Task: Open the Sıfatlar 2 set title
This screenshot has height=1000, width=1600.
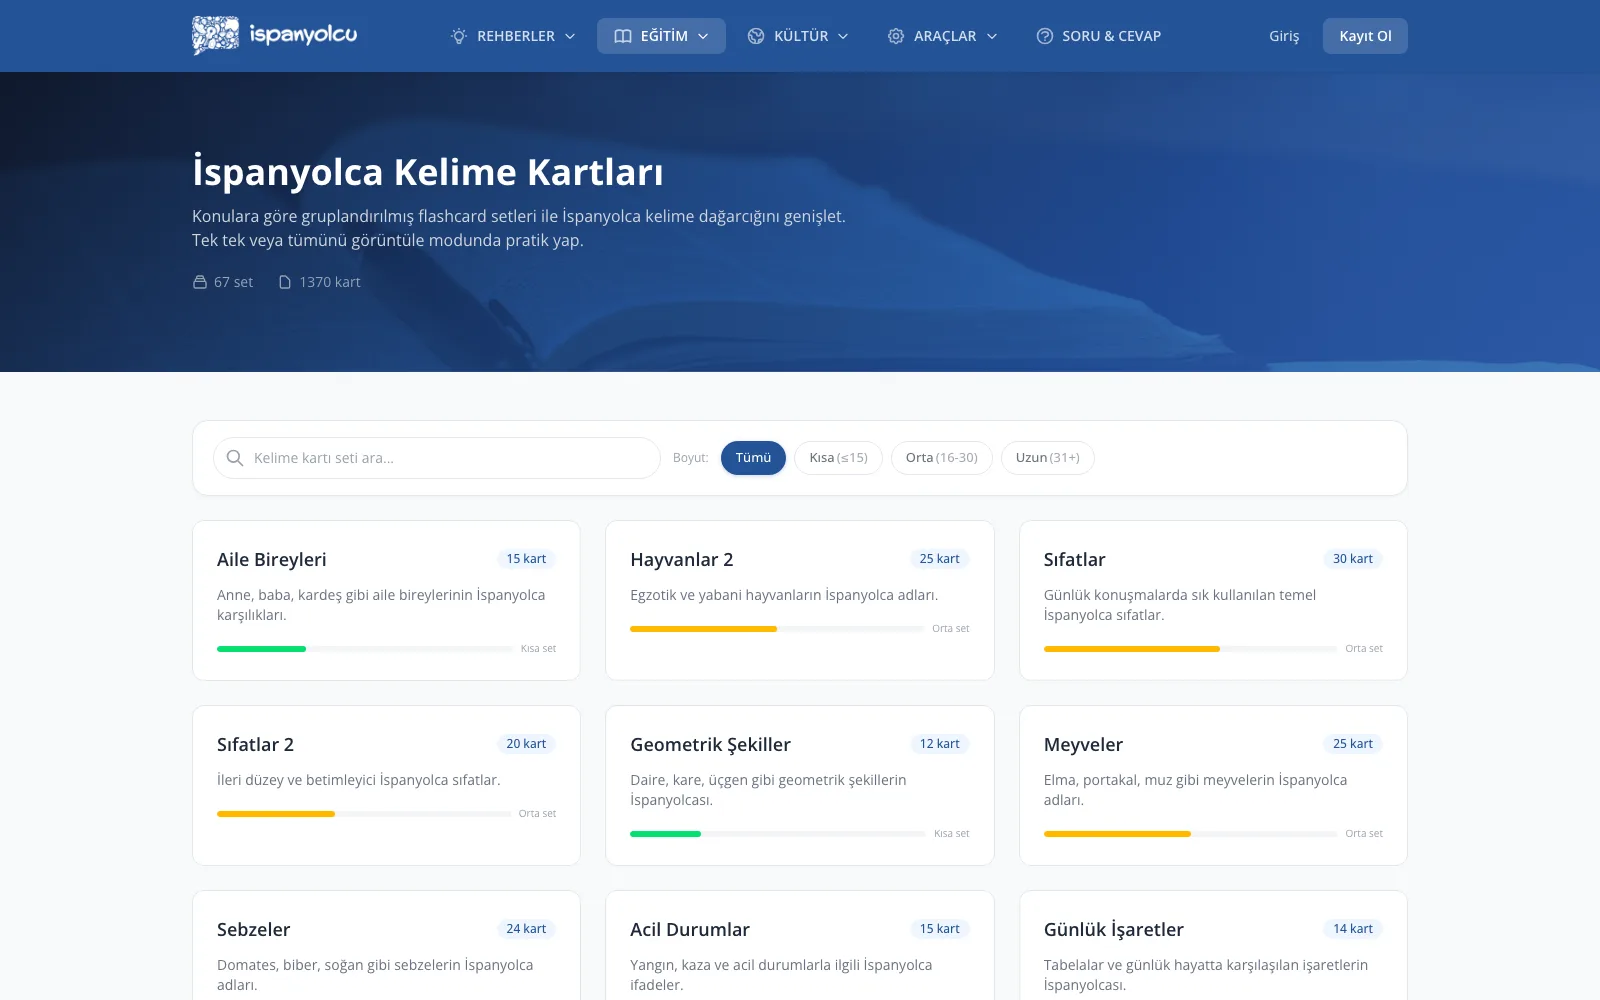Action: [255, 745]
